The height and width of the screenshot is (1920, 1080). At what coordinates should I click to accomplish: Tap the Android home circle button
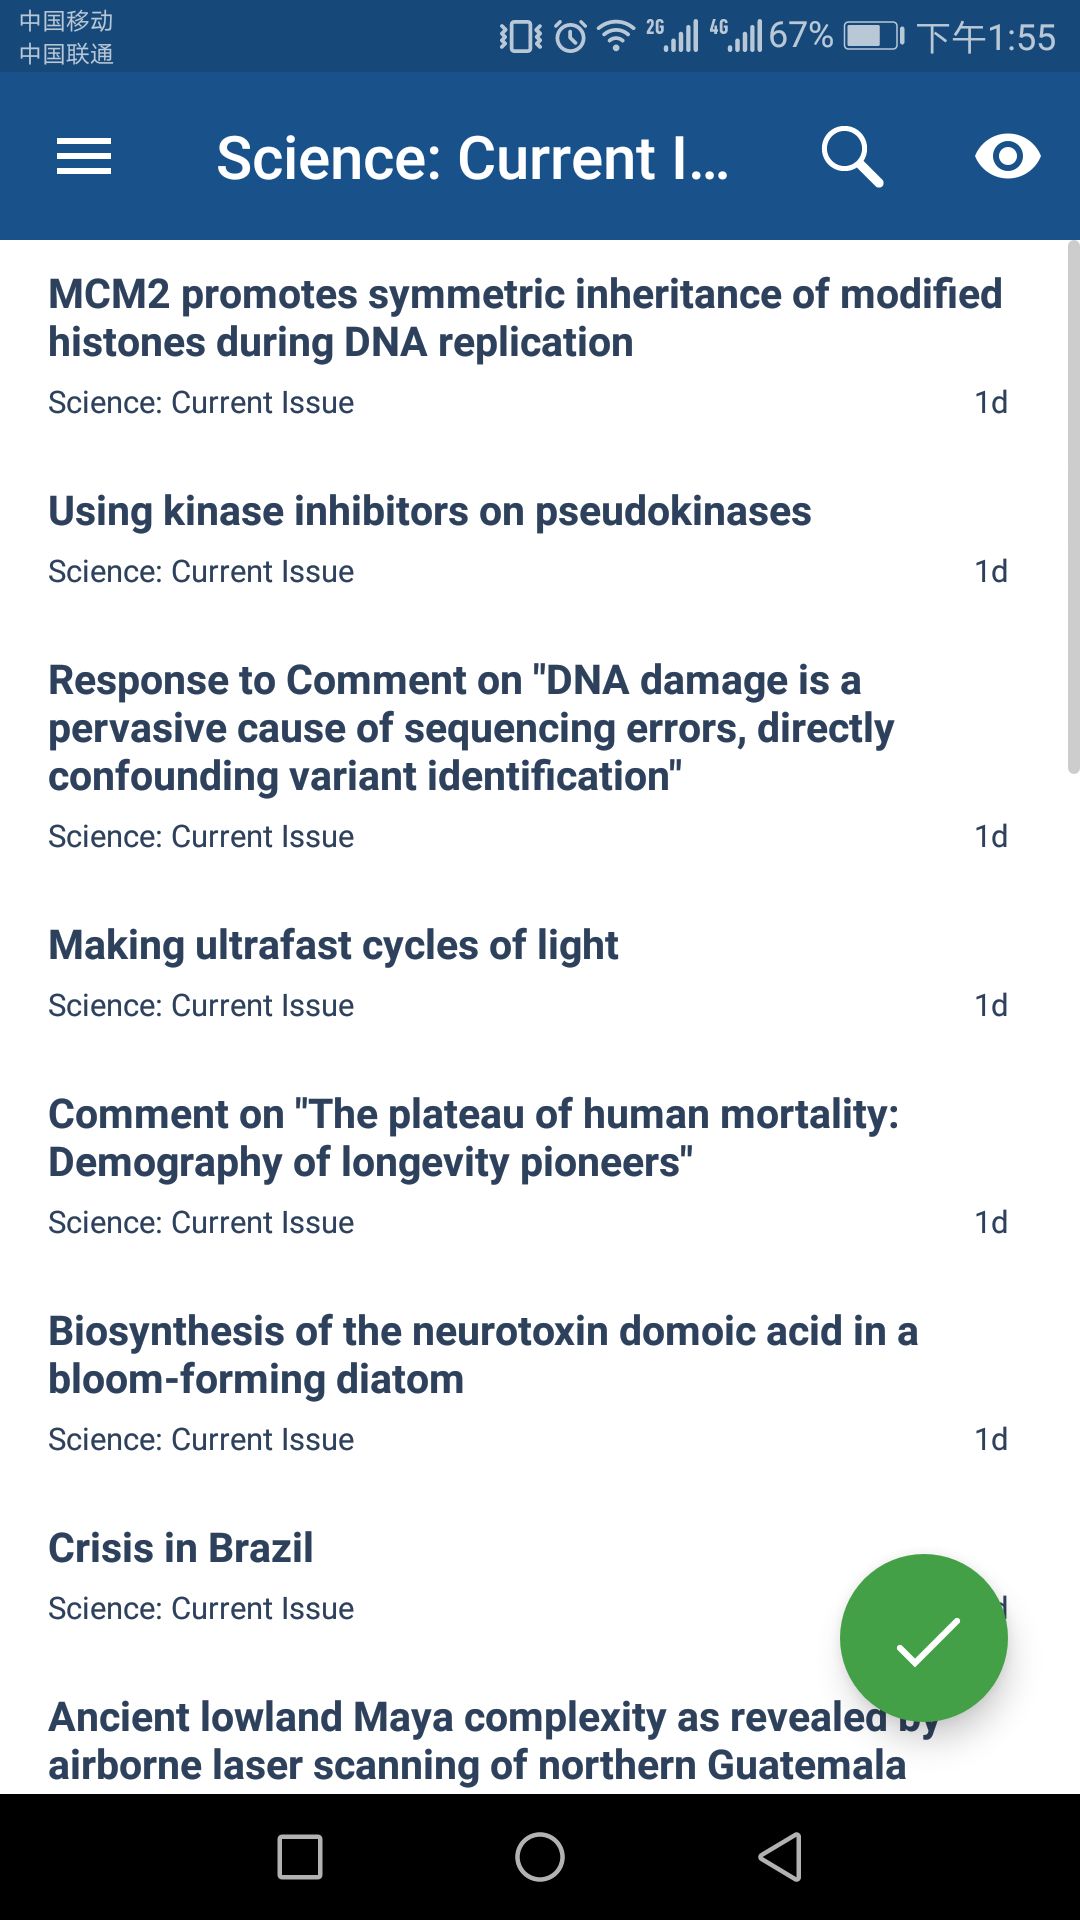point(540,1857)
